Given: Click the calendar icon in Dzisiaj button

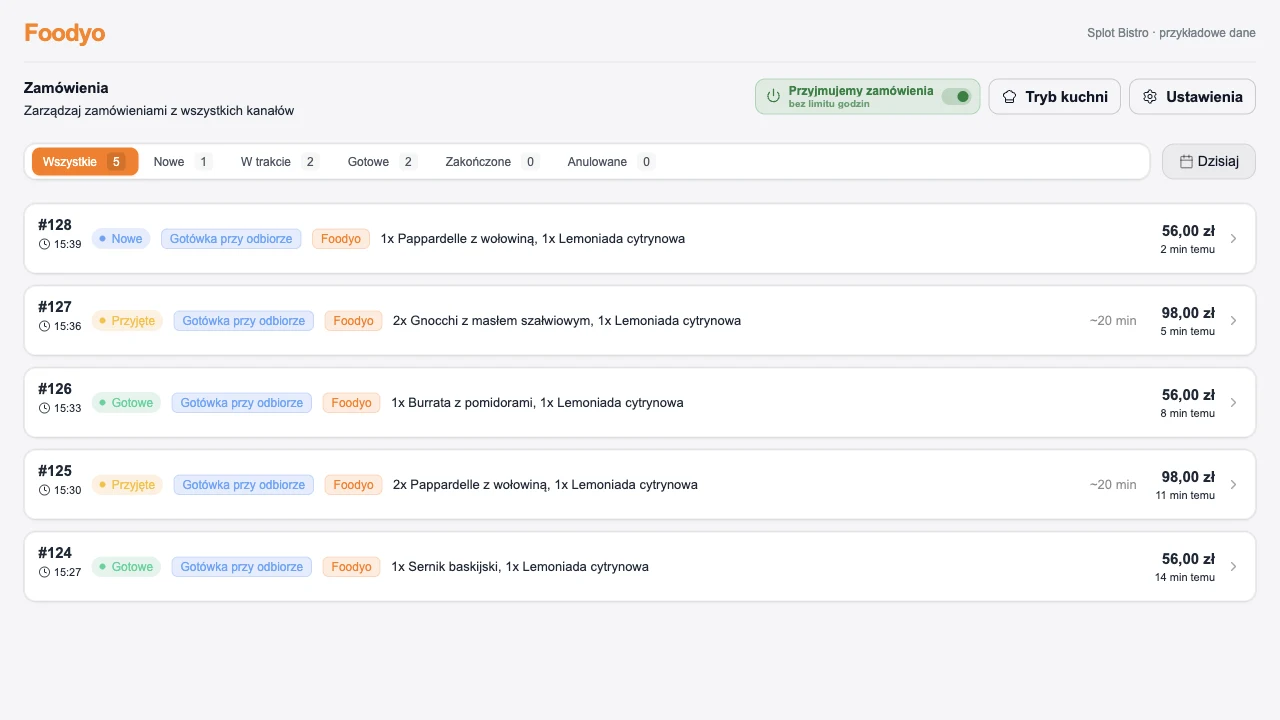Looking at the screenshot, I should (x=1186, y=161).
